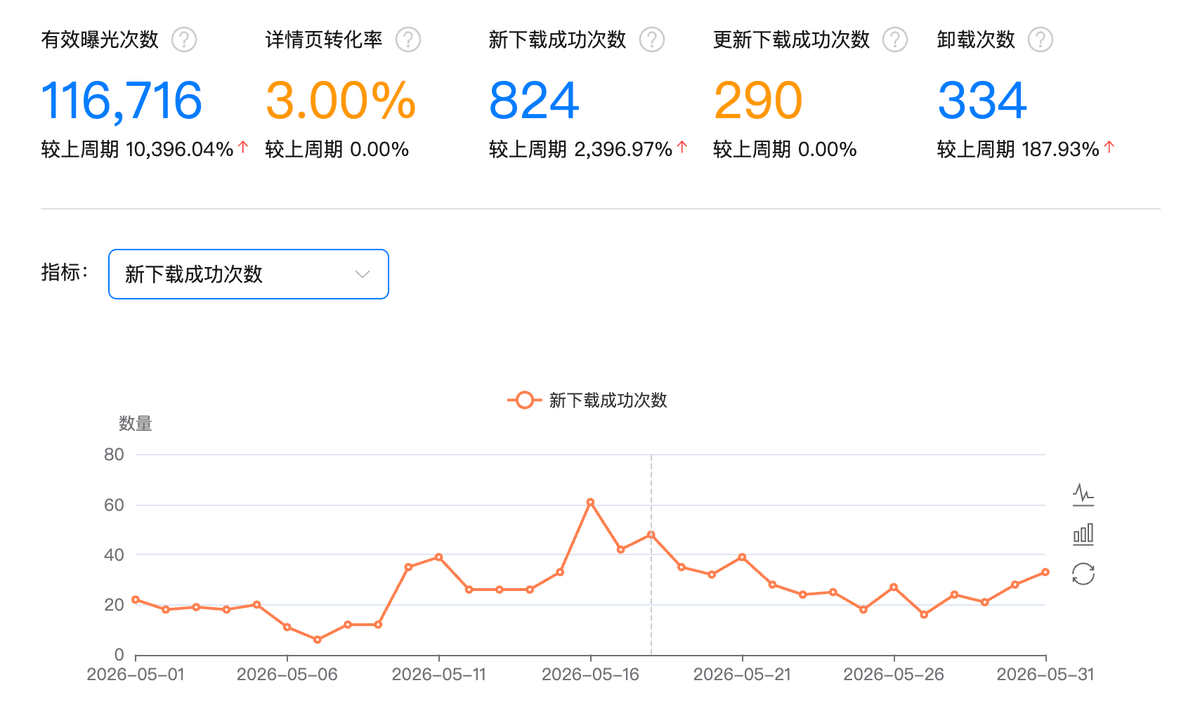Click the last data point at 2026-05-31
Image resolution: width=1200 pixels, height=707 pixels.
click(1046, 572)
